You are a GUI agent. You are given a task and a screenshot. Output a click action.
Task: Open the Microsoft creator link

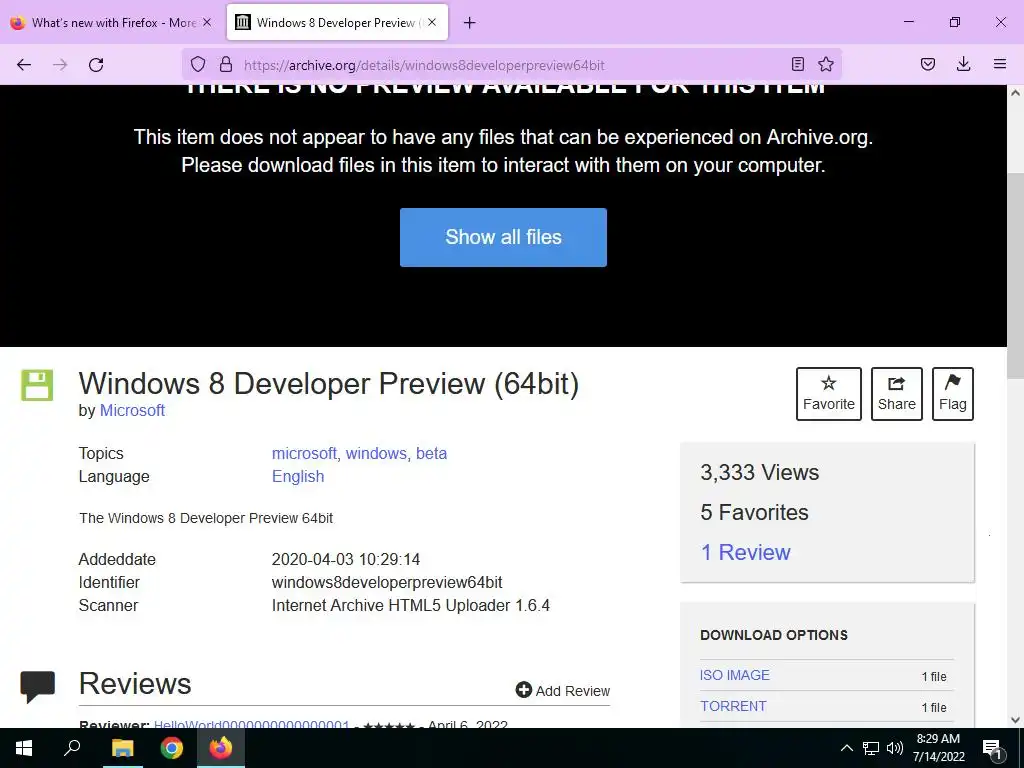pyautogui.click(x=132, y=410)
